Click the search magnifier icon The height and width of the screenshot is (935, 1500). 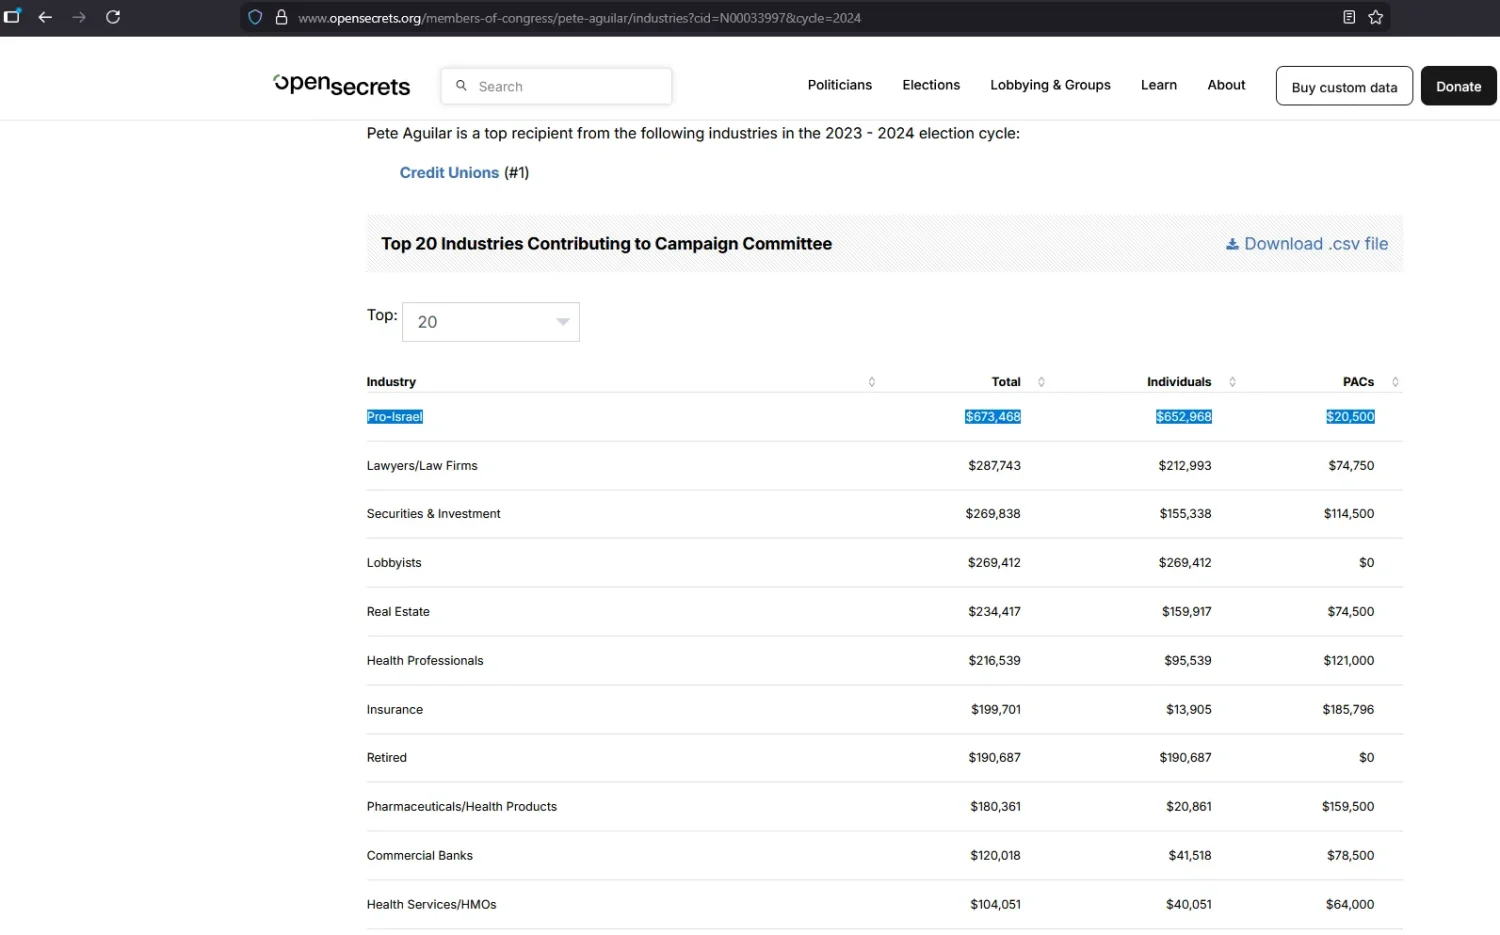pos(461,86)
